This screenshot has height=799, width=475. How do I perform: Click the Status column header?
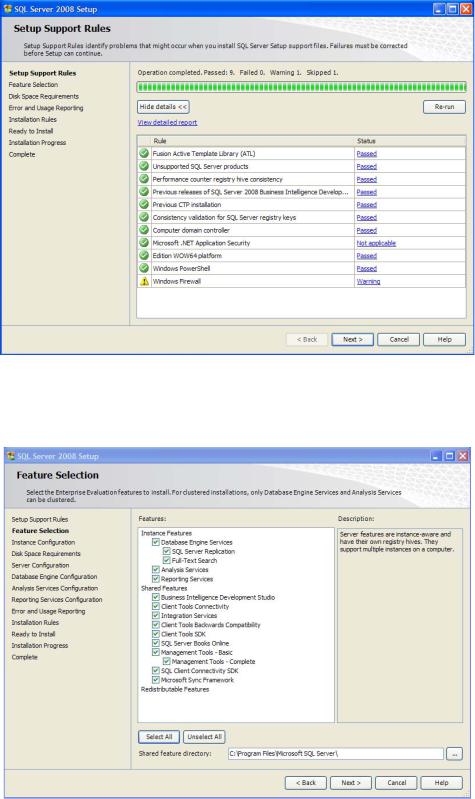[x=410, y=141]
